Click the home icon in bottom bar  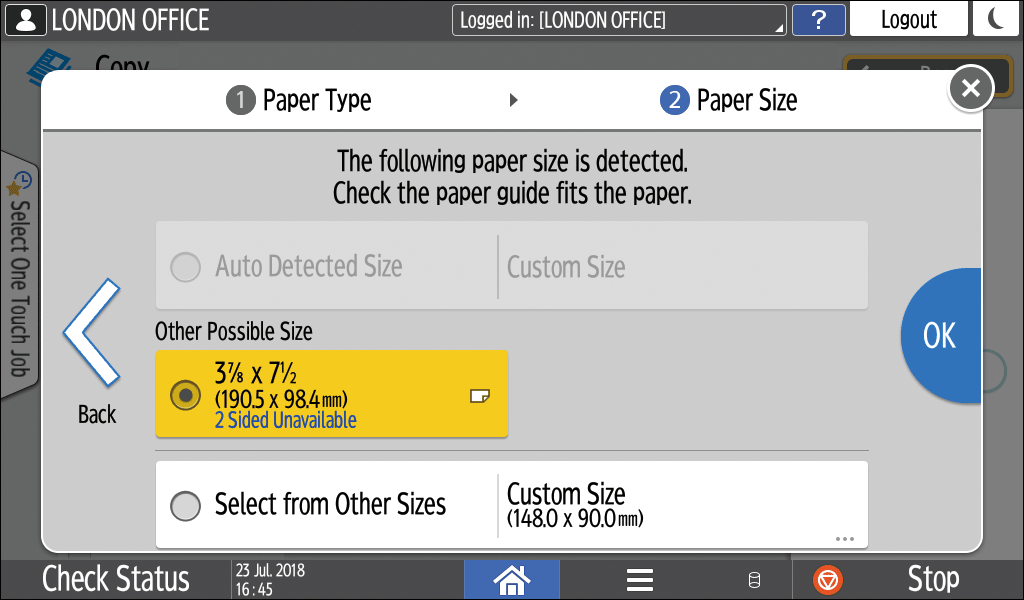point(511,579)
